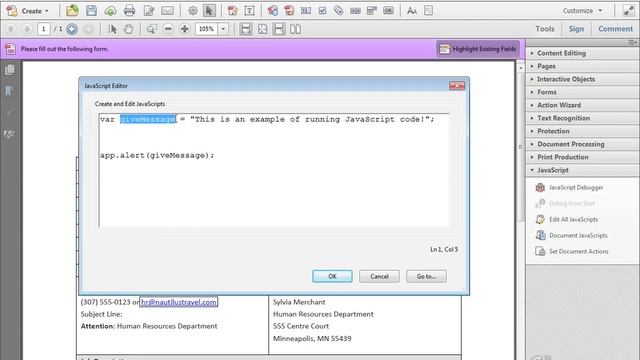Click the hr@nautilustravel.com link
Viewport: 640px width, 360px height.
179,302
